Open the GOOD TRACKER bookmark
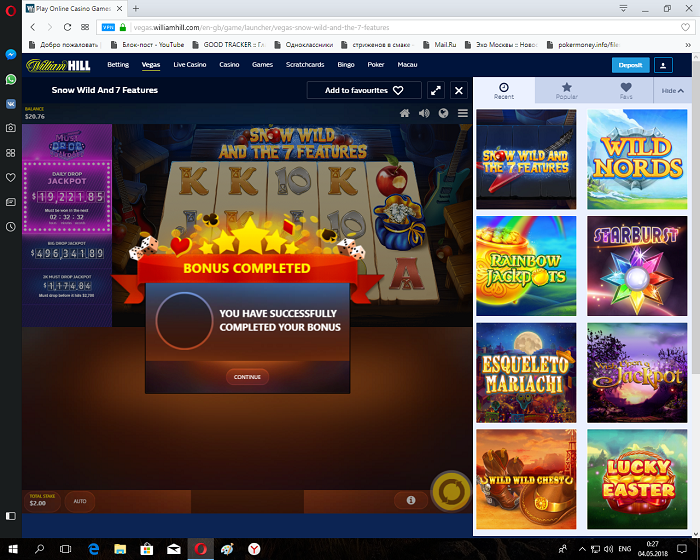700x560 pixels. pos(229,45)
